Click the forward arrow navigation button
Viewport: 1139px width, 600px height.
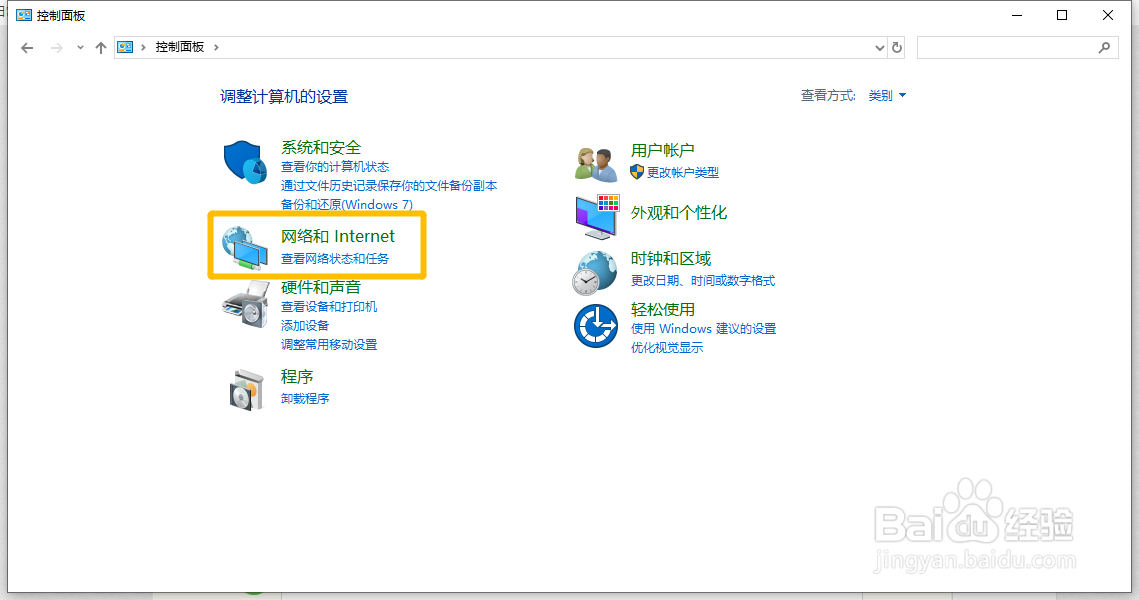pyautogui.click(x=56, y=48)
